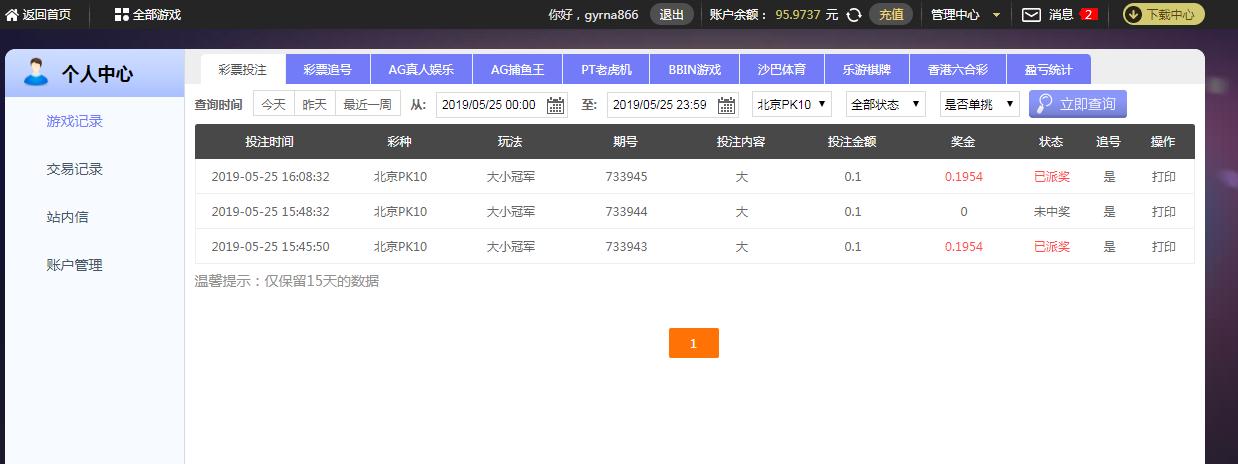Screen dimensions: 1238x464
Task: Open calendar icon for start date
Action: click(x=556, y=105)
